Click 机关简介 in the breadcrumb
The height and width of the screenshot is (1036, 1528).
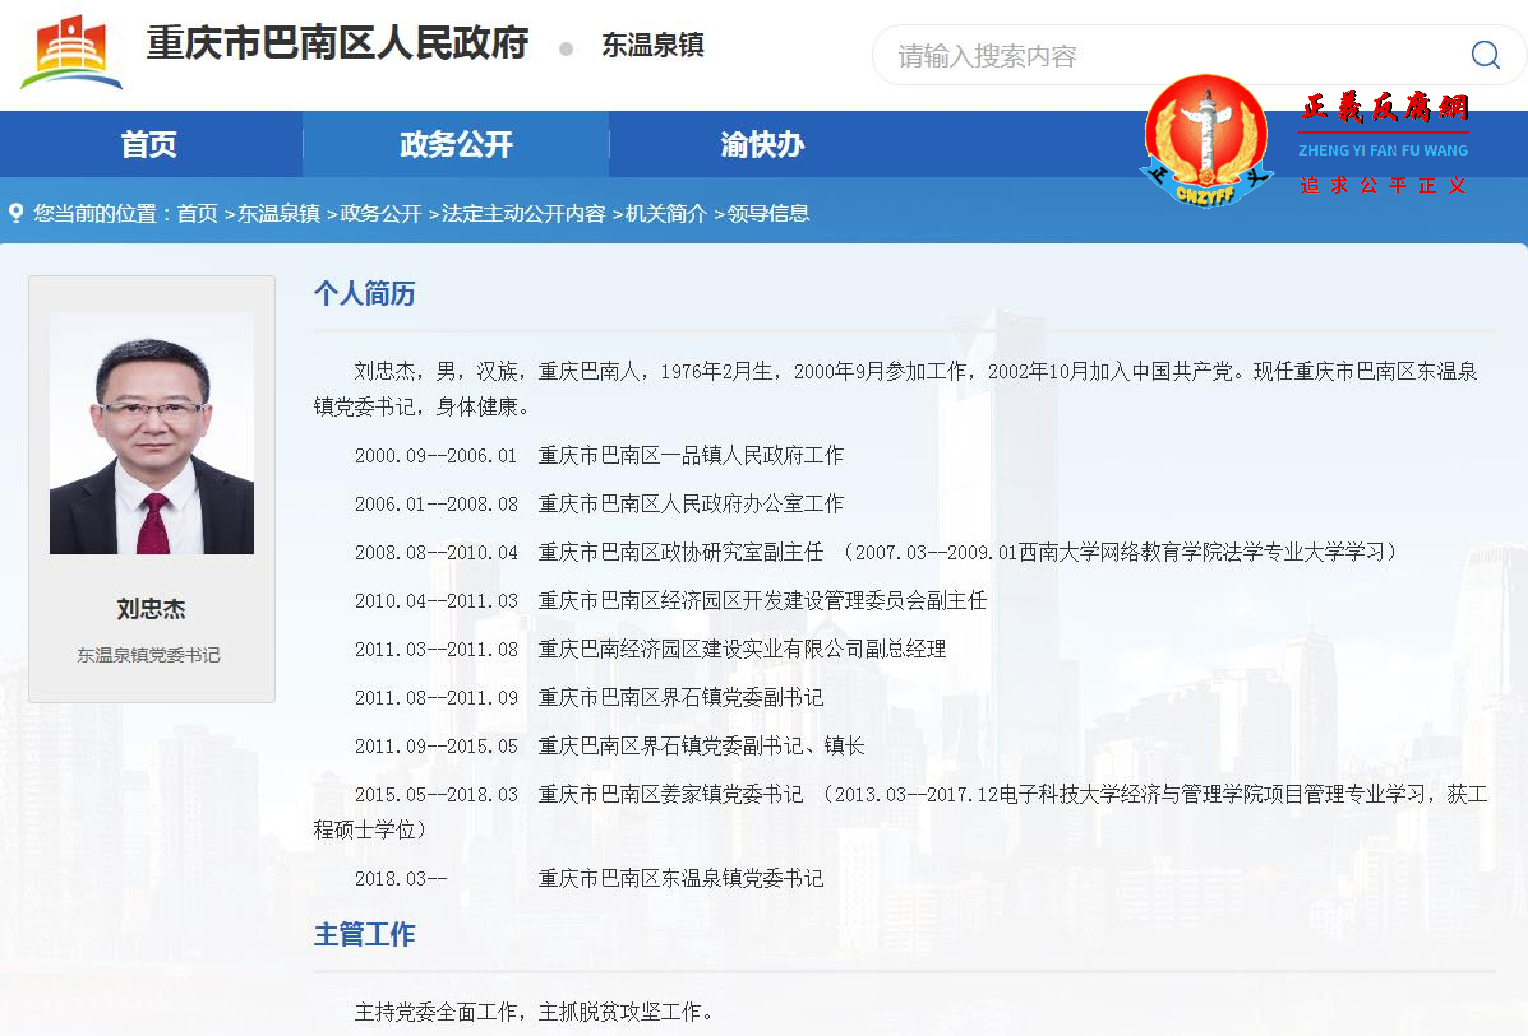click(668, 213)
